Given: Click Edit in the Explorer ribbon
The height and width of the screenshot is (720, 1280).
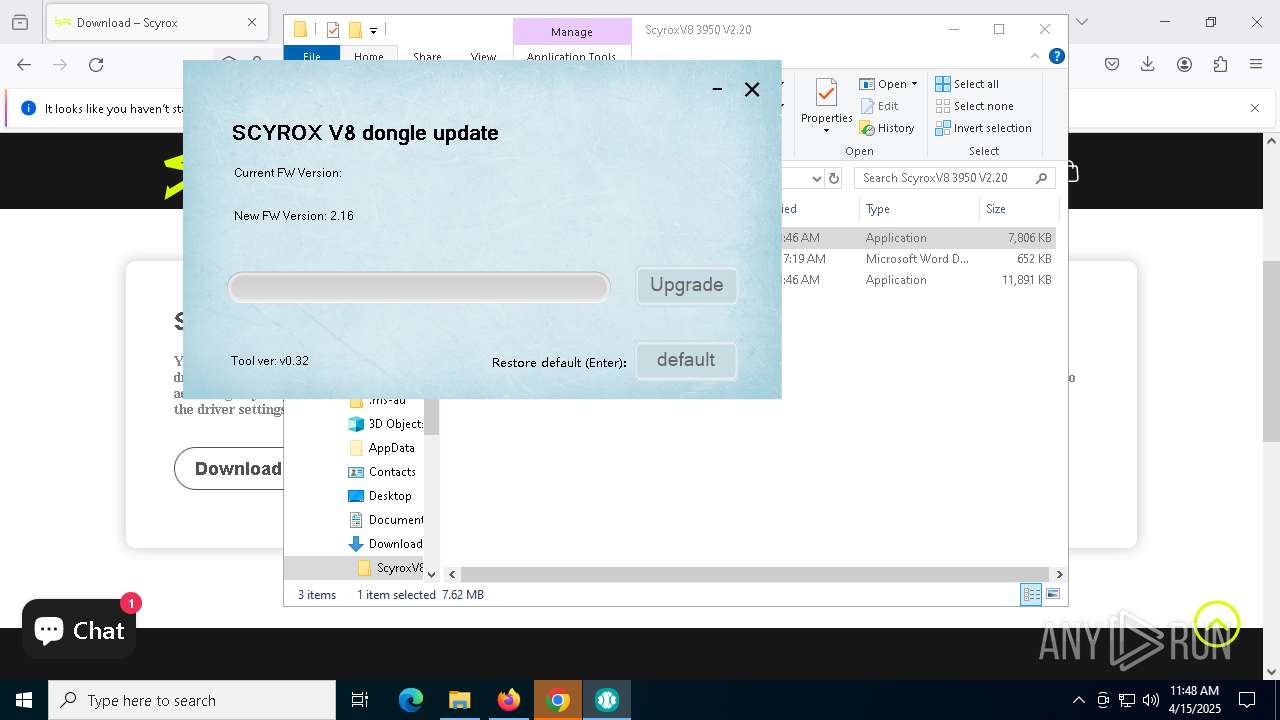Looking at the screenshot, I should click(880, 106).
